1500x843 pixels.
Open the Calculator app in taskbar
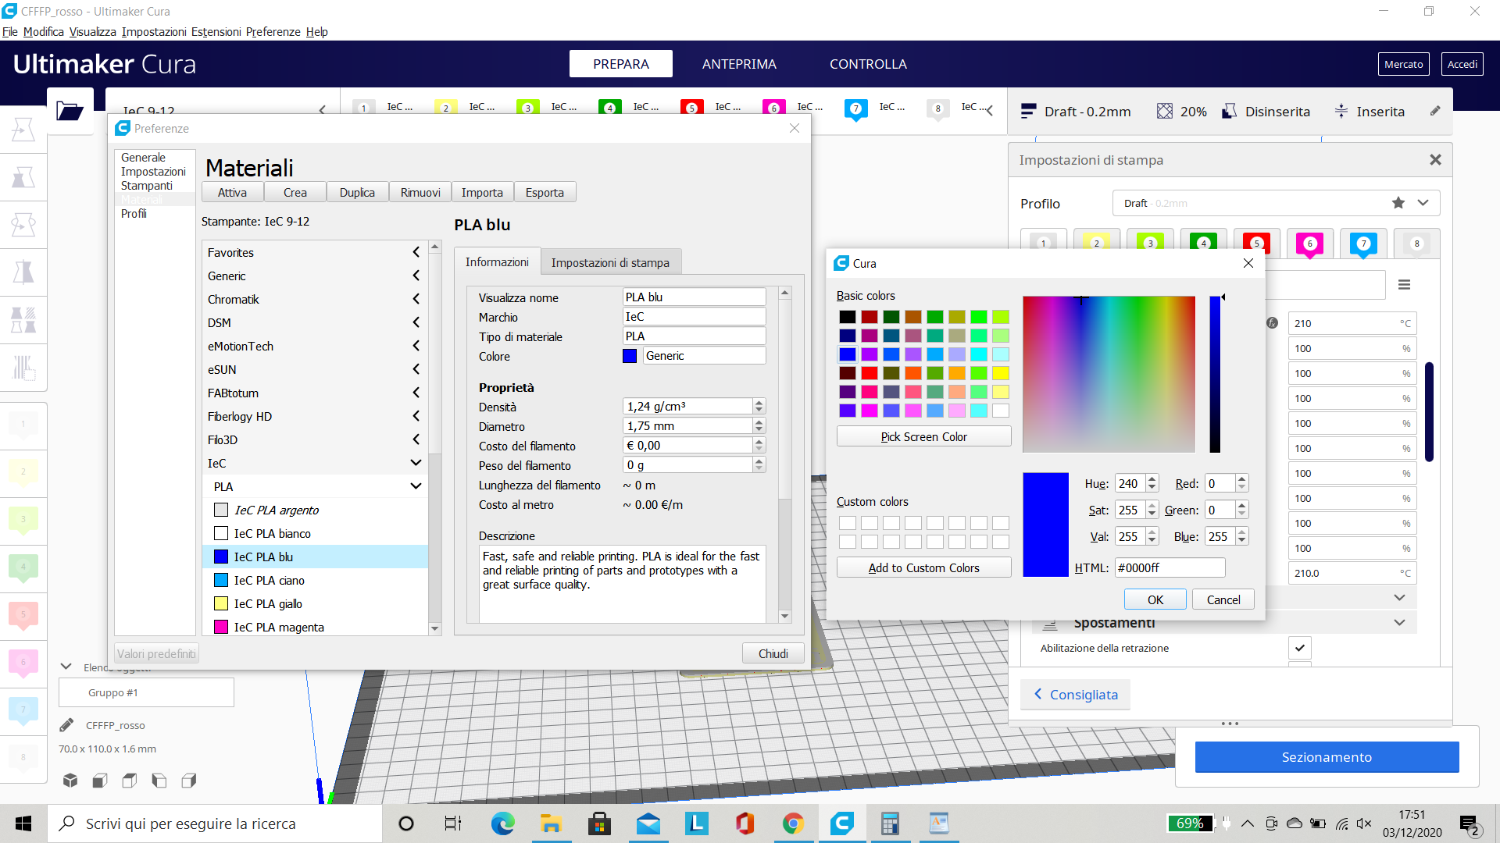(889, 824)
